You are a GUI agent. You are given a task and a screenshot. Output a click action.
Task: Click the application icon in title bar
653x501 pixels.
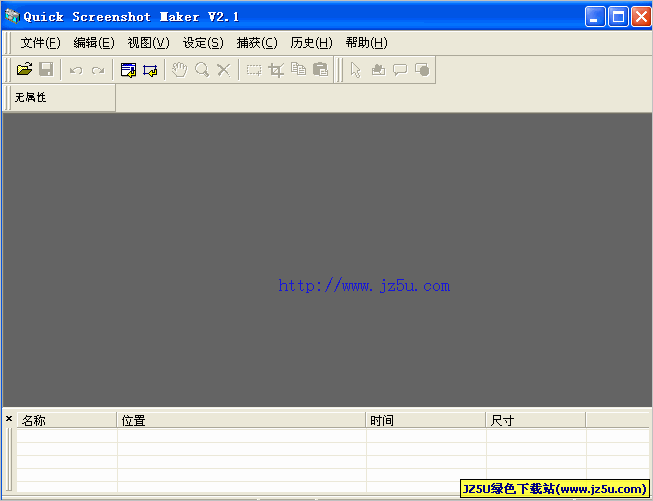pyautogui.click(x=12, y=16)
